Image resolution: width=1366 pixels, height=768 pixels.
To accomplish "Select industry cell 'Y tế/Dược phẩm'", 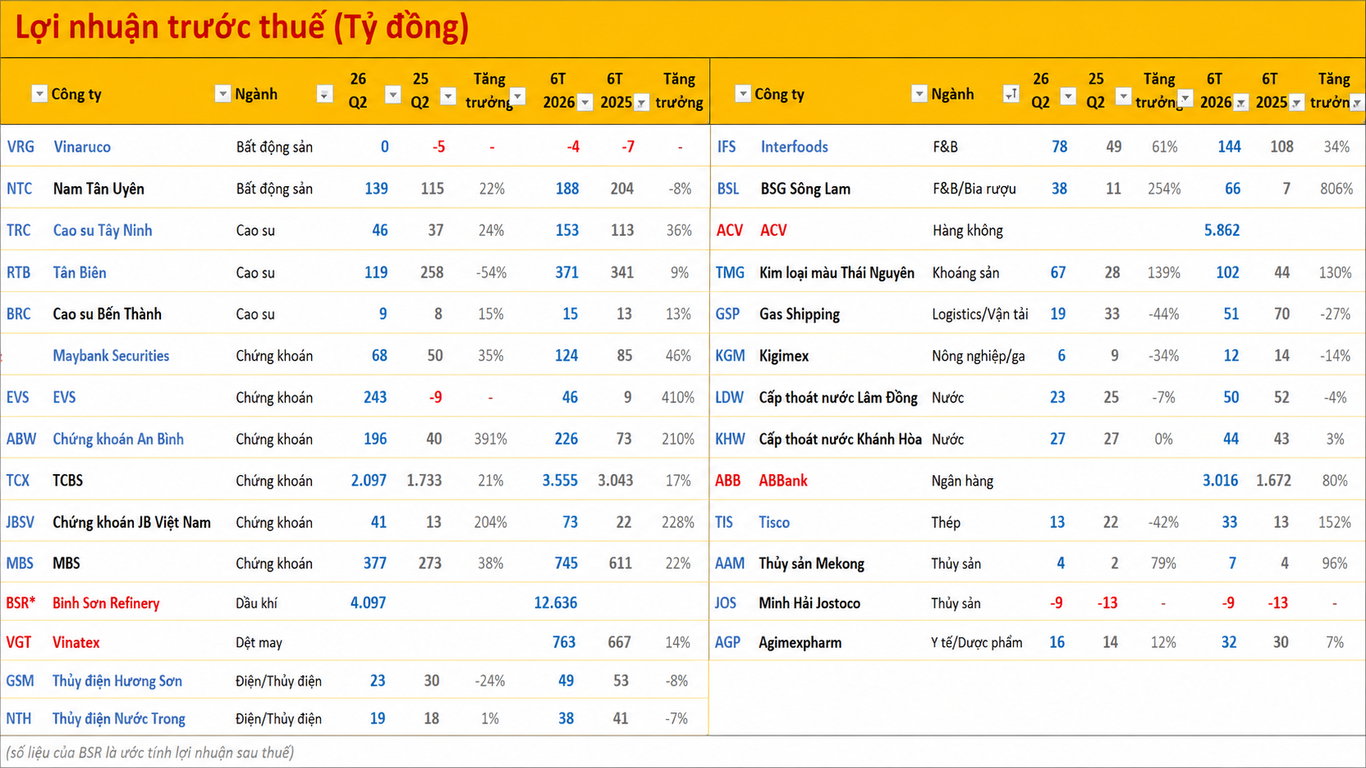I will pyautogui.click(x=977, y=643).
